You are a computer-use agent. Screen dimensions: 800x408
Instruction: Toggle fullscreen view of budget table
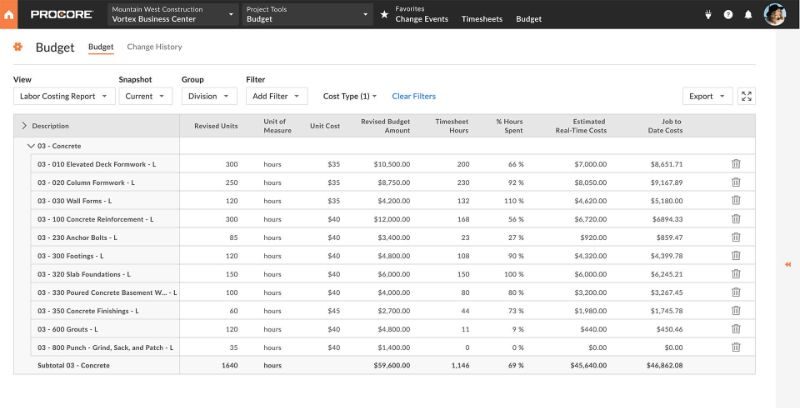[746, 96]
